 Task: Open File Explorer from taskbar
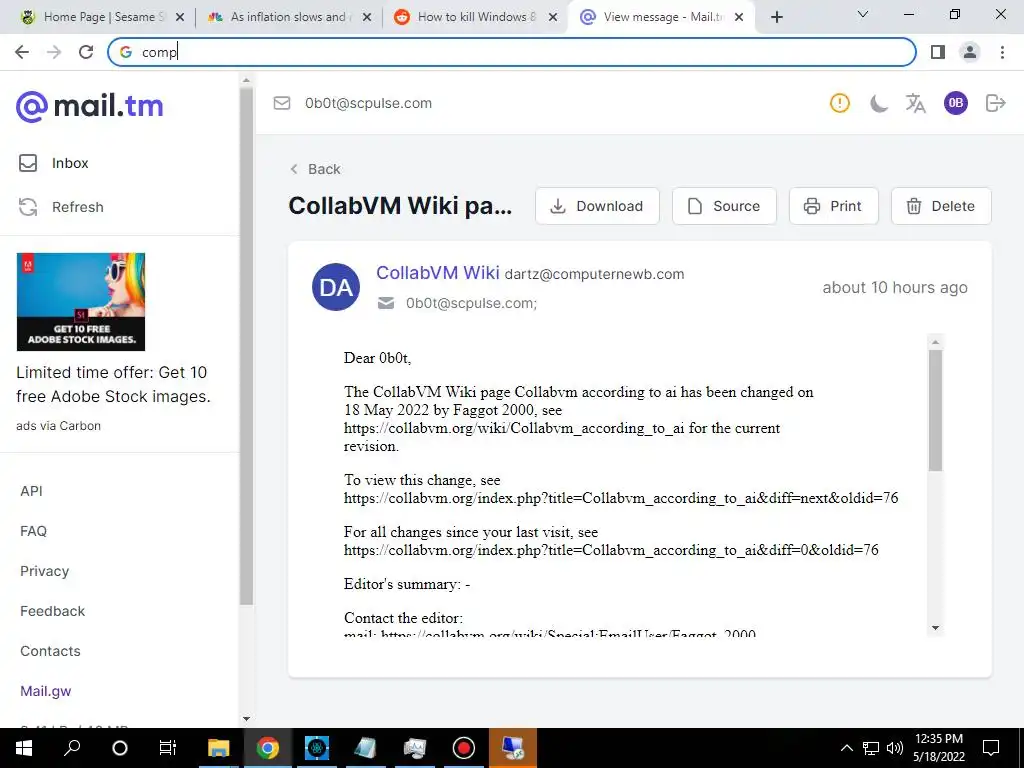click(219, 748)
